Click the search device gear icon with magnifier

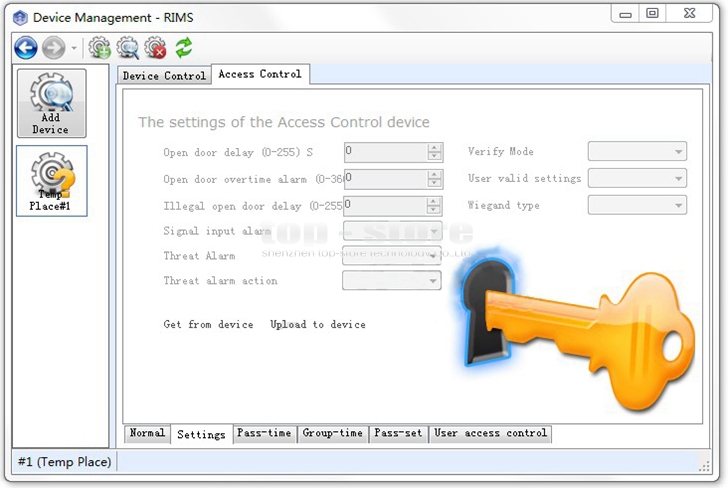point(128,47)
